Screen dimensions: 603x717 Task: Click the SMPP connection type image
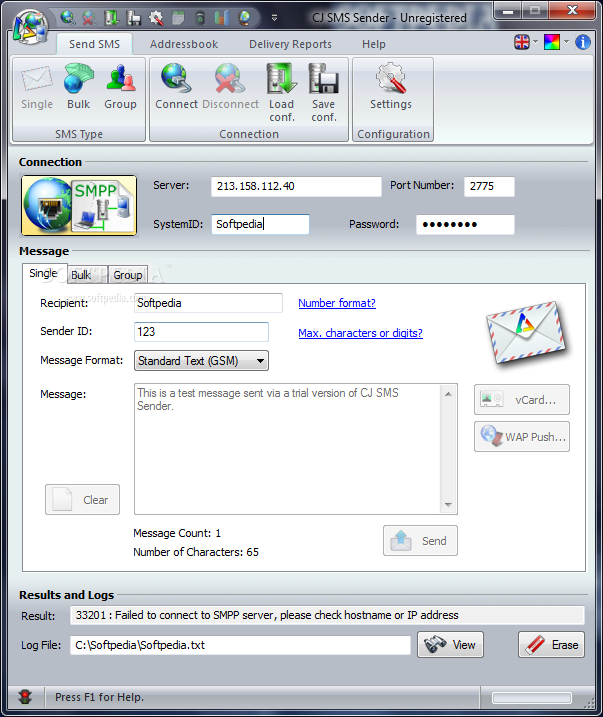click(79, 205)
